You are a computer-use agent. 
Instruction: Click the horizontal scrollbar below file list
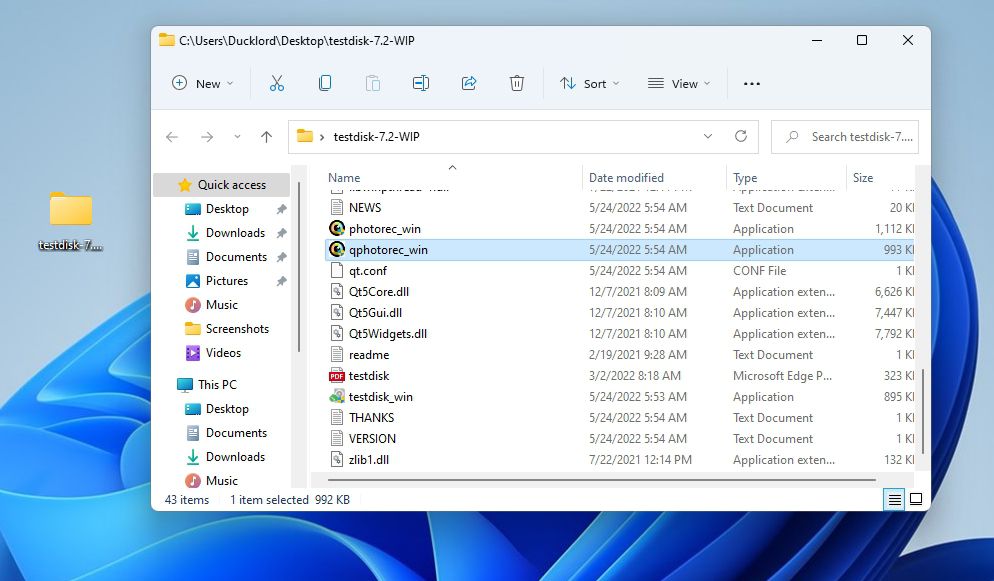602,480
